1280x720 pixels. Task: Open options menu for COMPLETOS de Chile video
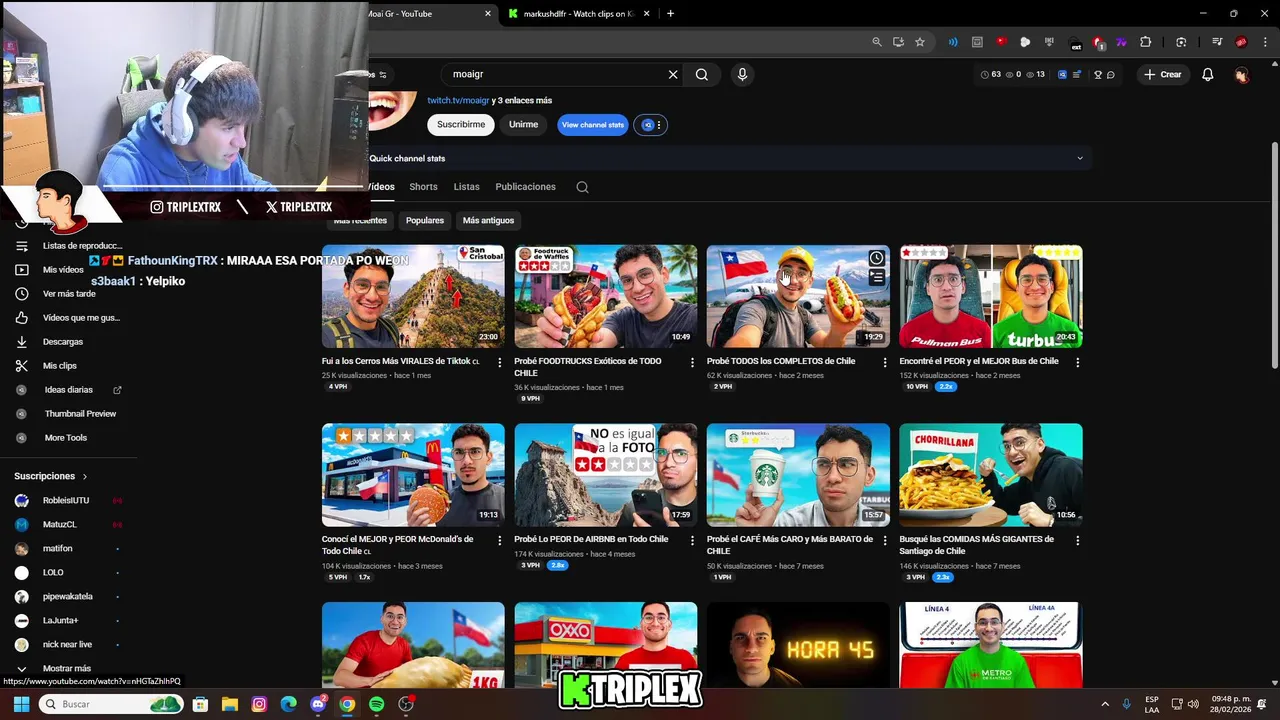click(884, 362)
